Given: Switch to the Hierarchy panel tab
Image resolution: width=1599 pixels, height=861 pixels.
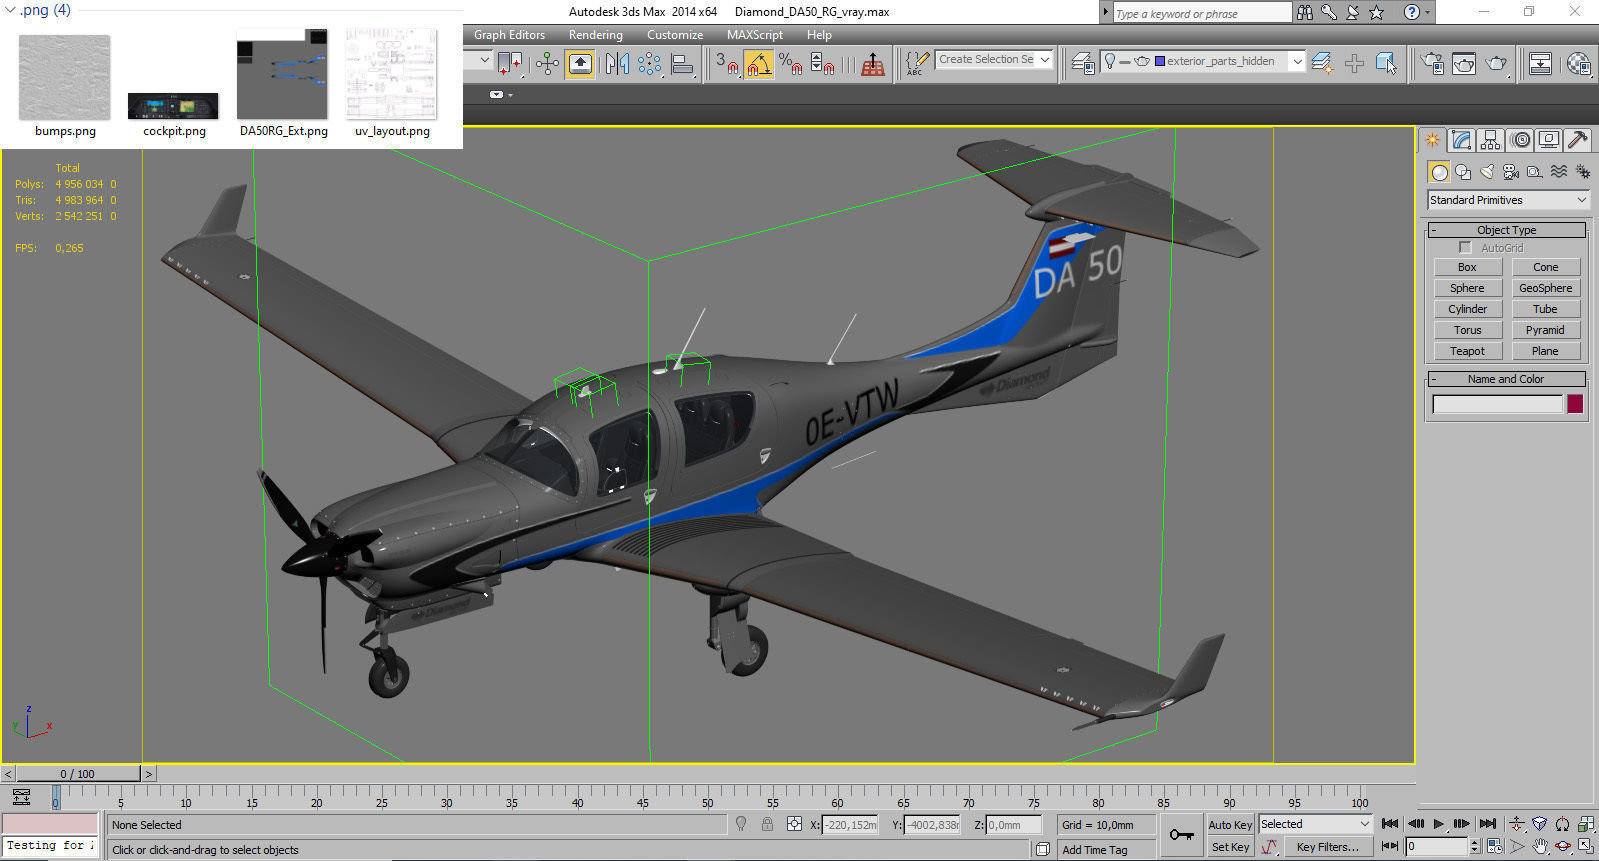Looking at the screenshot, I should [x=1491, y=140].
